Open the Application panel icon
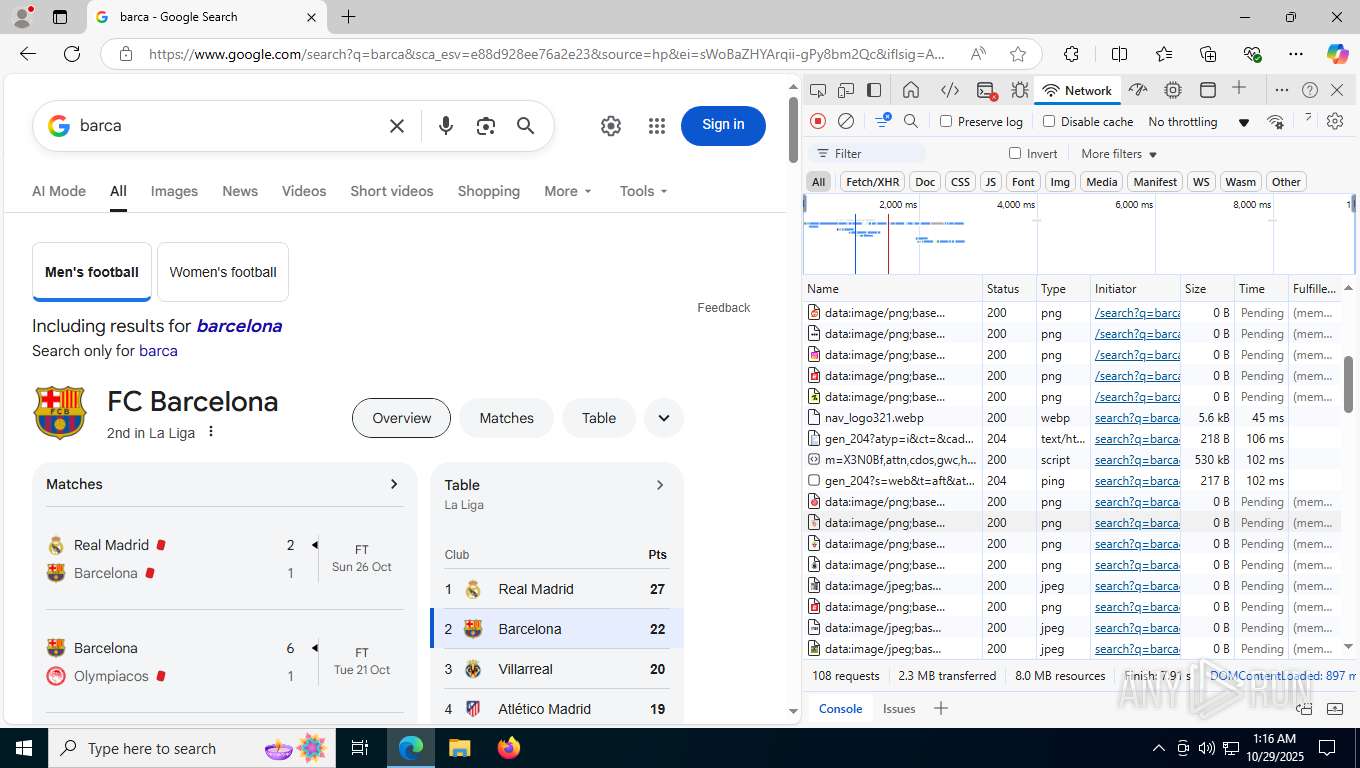1360x768 pixels. click(x=1207, y=90)
